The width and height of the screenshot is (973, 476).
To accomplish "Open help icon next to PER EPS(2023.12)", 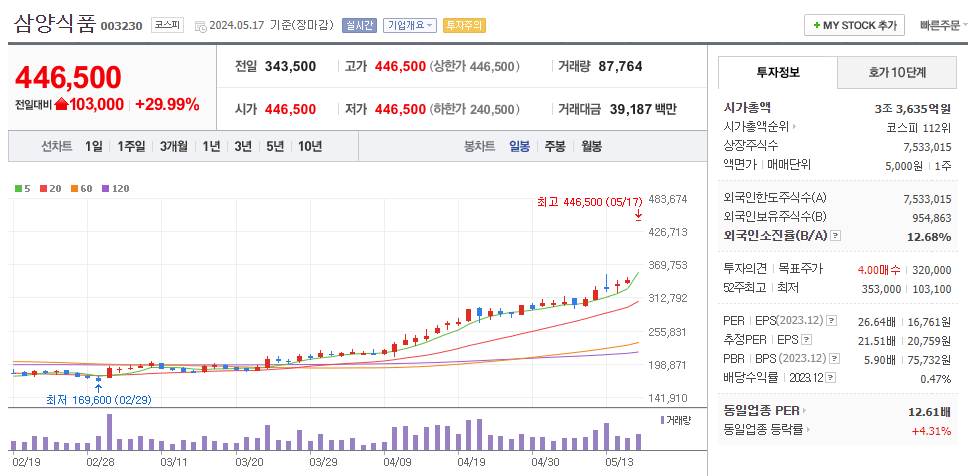I will tap(832, 321).
